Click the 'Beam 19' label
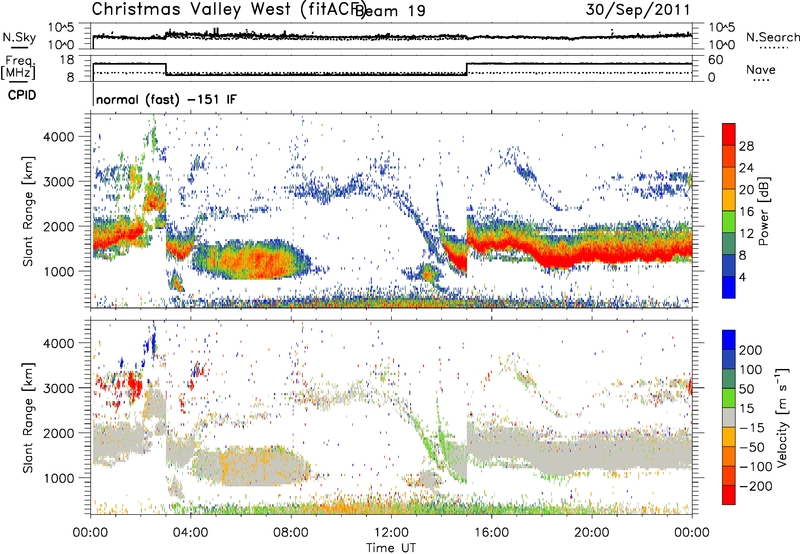 coord(390,11)
